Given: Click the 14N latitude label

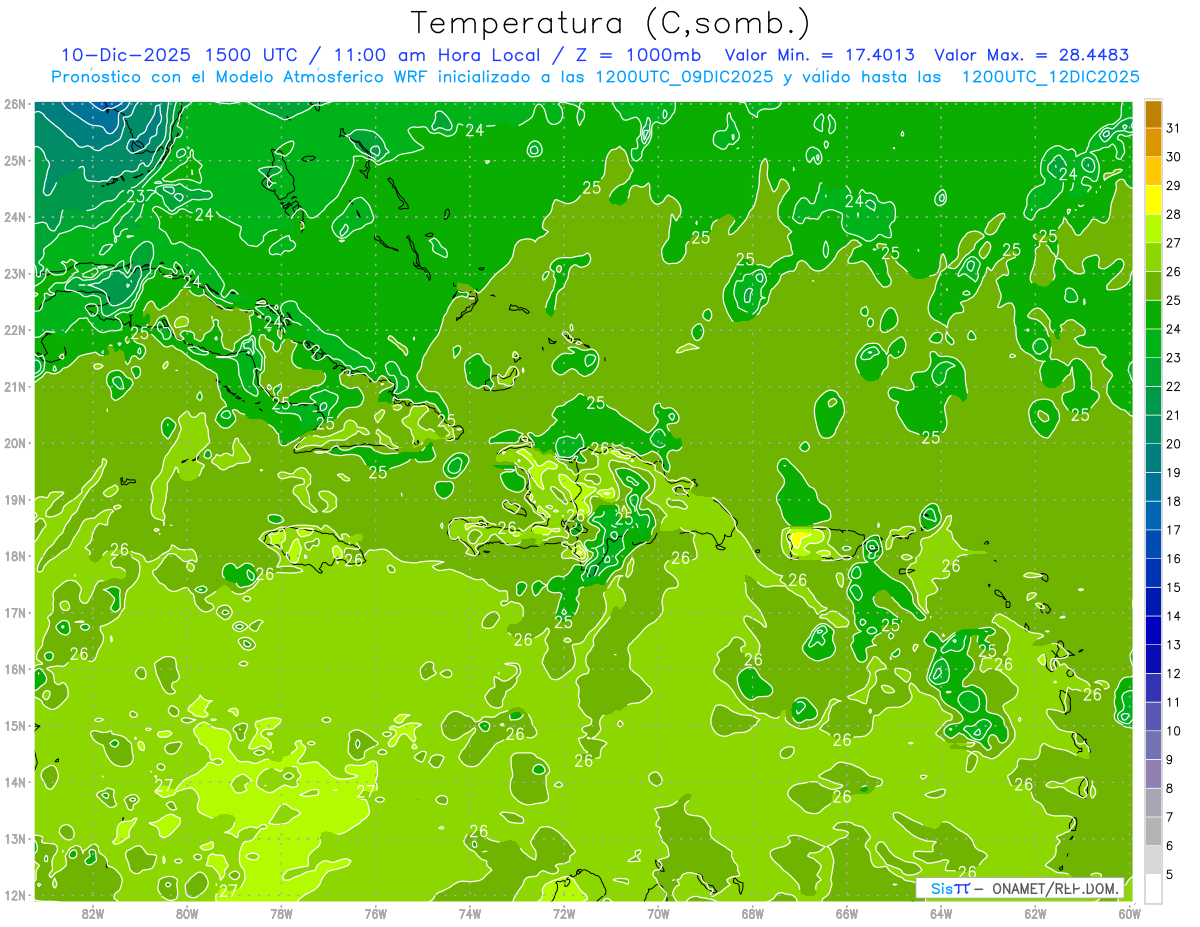Looking at the screenshot, I should 14,782.
